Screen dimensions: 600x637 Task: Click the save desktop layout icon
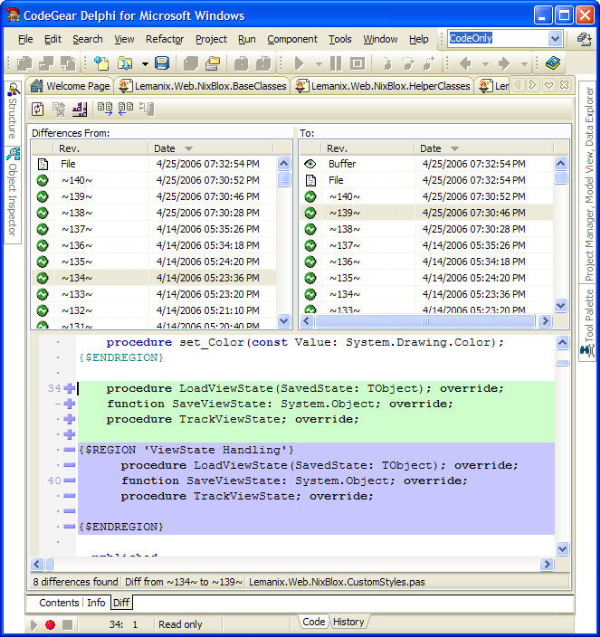[584, 39]
